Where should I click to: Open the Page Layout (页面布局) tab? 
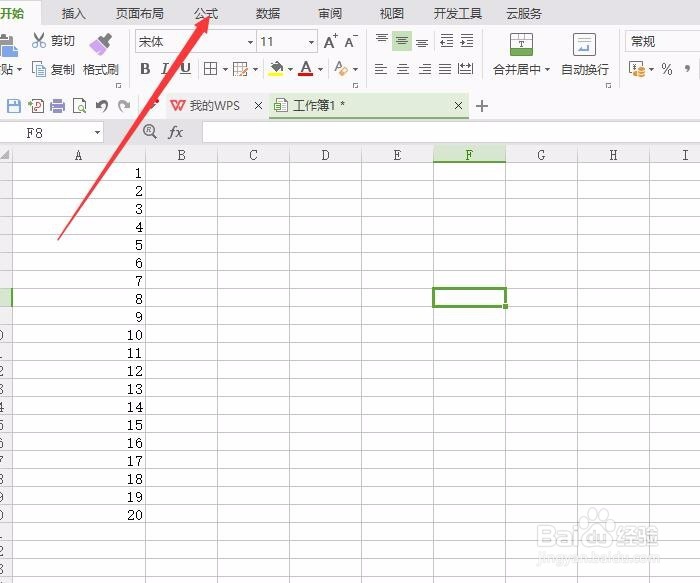coord(140,13)
